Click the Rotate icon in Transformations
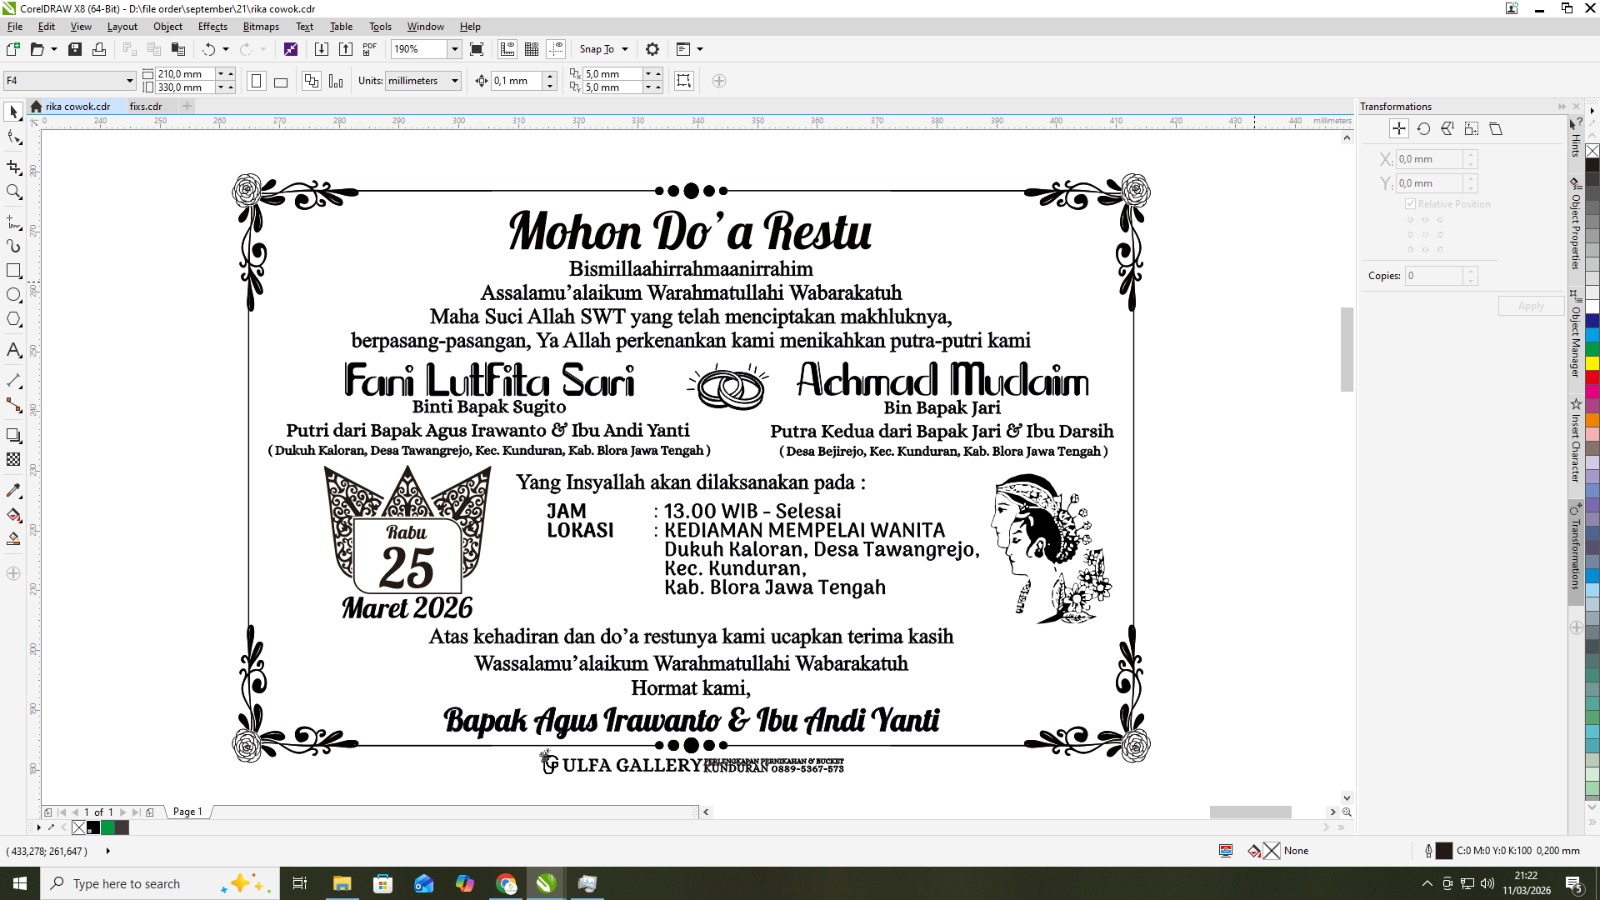The image size is (1600, 900). pos(1423,129)
